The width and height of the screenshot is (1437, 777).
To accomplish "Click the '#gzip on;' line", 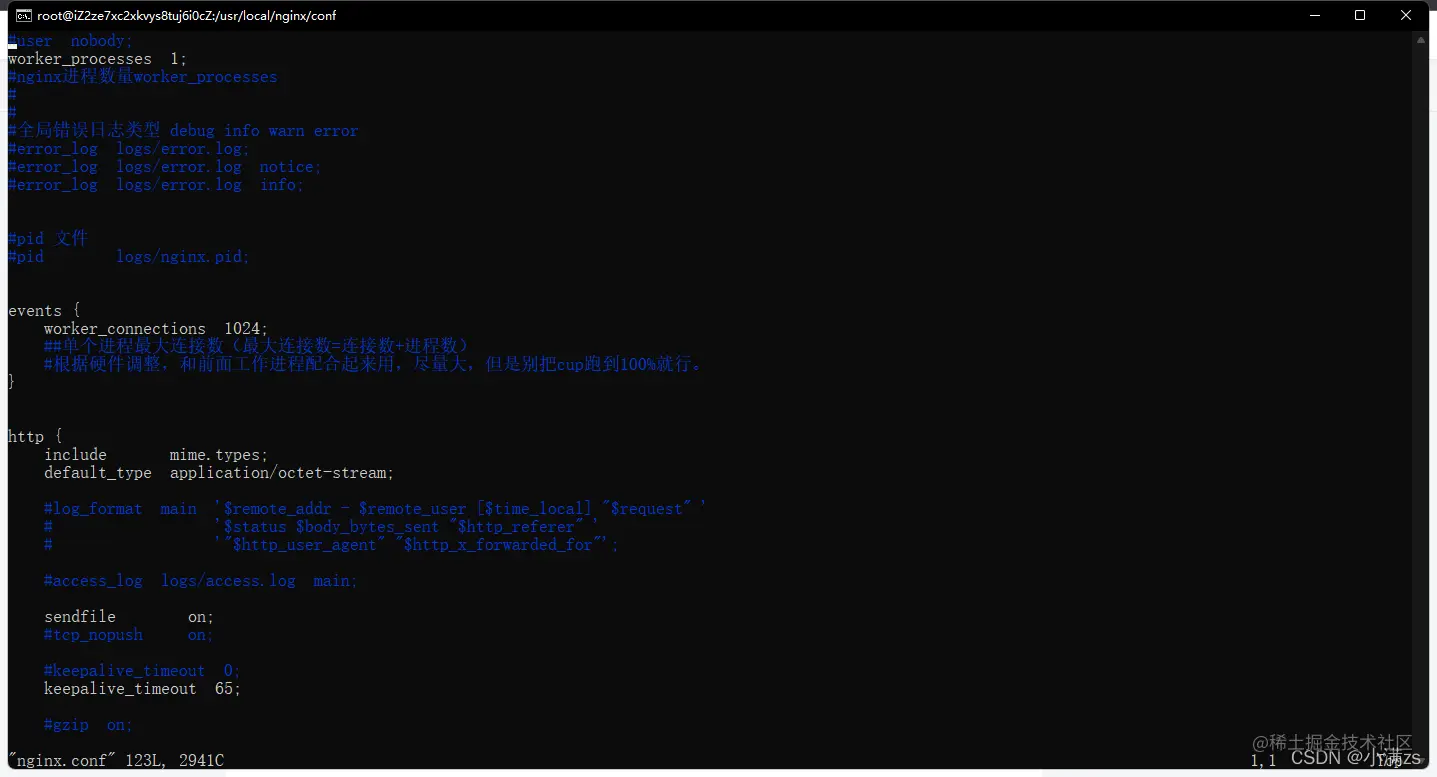I will point(88,725).
